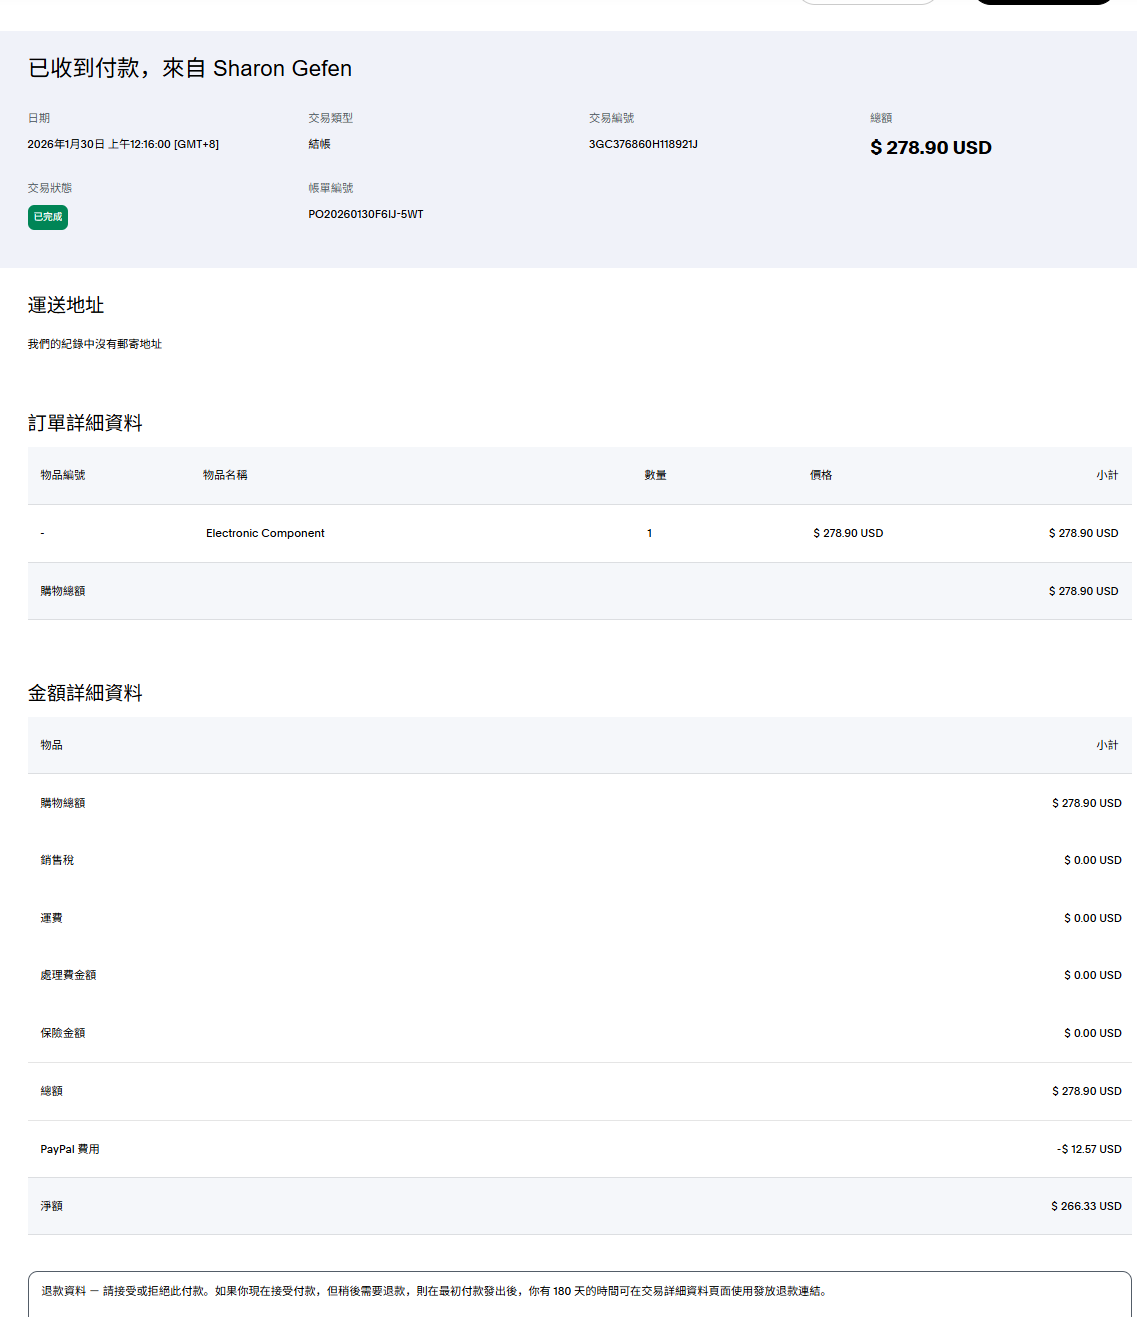This screenshot has height=1317, width=1137.
Task: Click the 我們的紀錄中沒有郵寄地址 address message
Action: [x=95, y=344]
